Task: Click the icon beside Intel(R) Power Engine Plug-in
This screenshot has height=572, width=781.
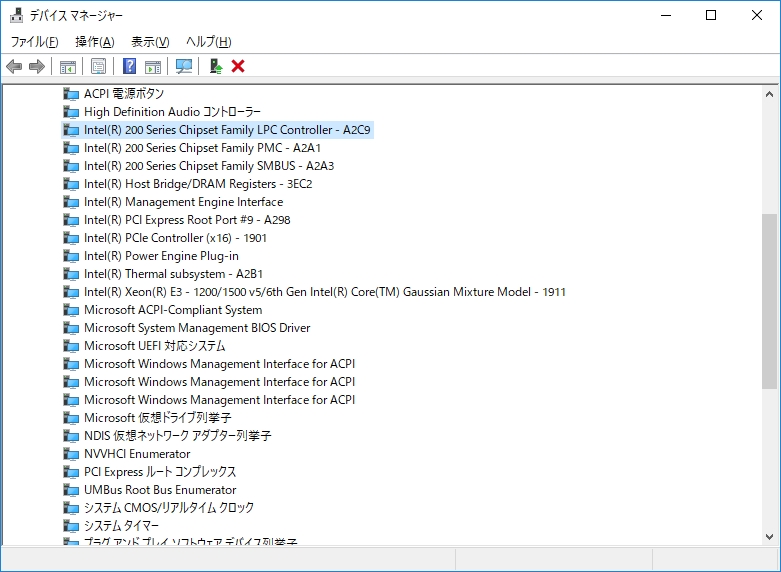Action: click(x=71, y=256)
